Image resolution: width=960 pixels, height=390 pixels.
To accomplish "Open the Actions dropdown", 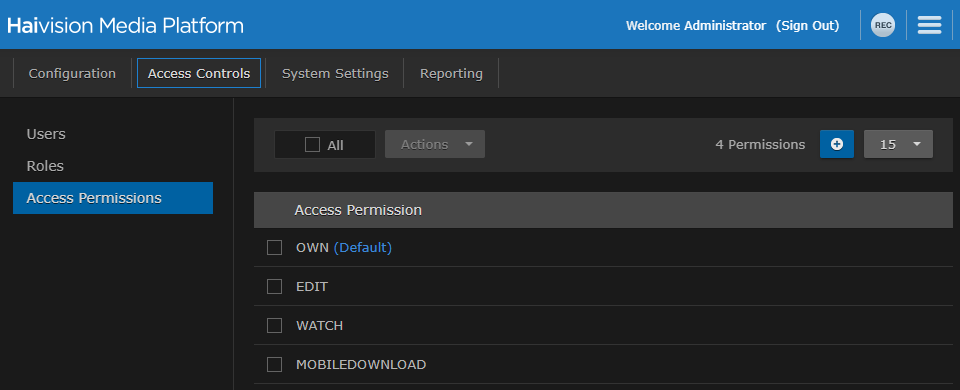I will [435, 144].
